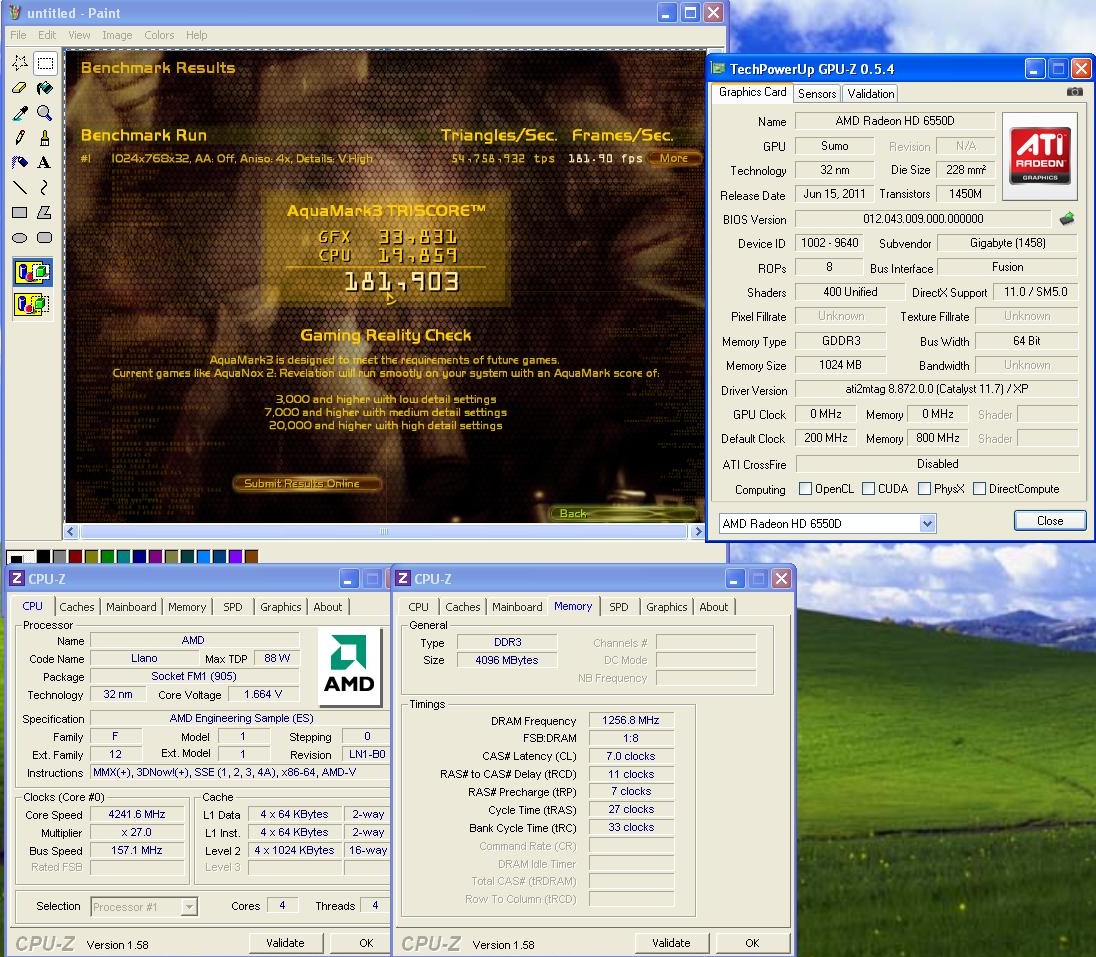Click the Paint title bar palette icon

point(15,13)
